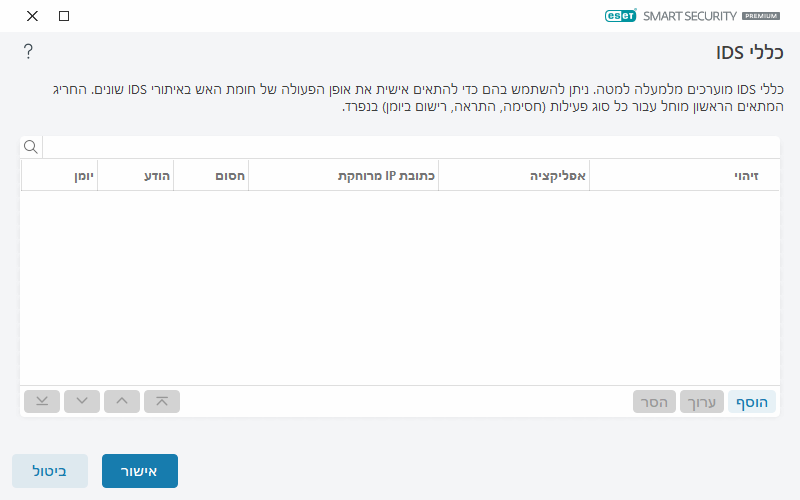
Task: Click the ESET Smart Security logo
Action: point(692,16)
